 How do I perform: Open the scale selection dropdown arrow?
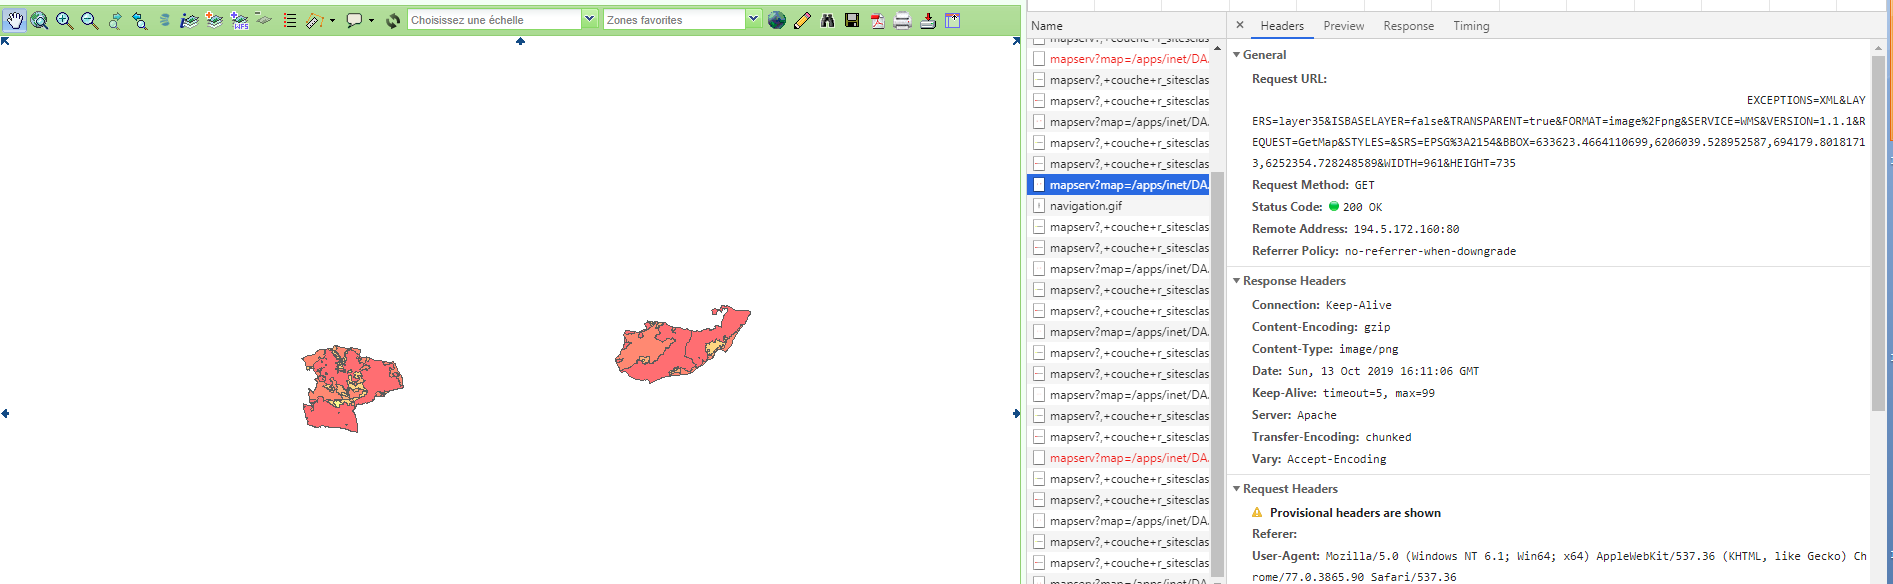pyautogui.click(x=589, y=19)
